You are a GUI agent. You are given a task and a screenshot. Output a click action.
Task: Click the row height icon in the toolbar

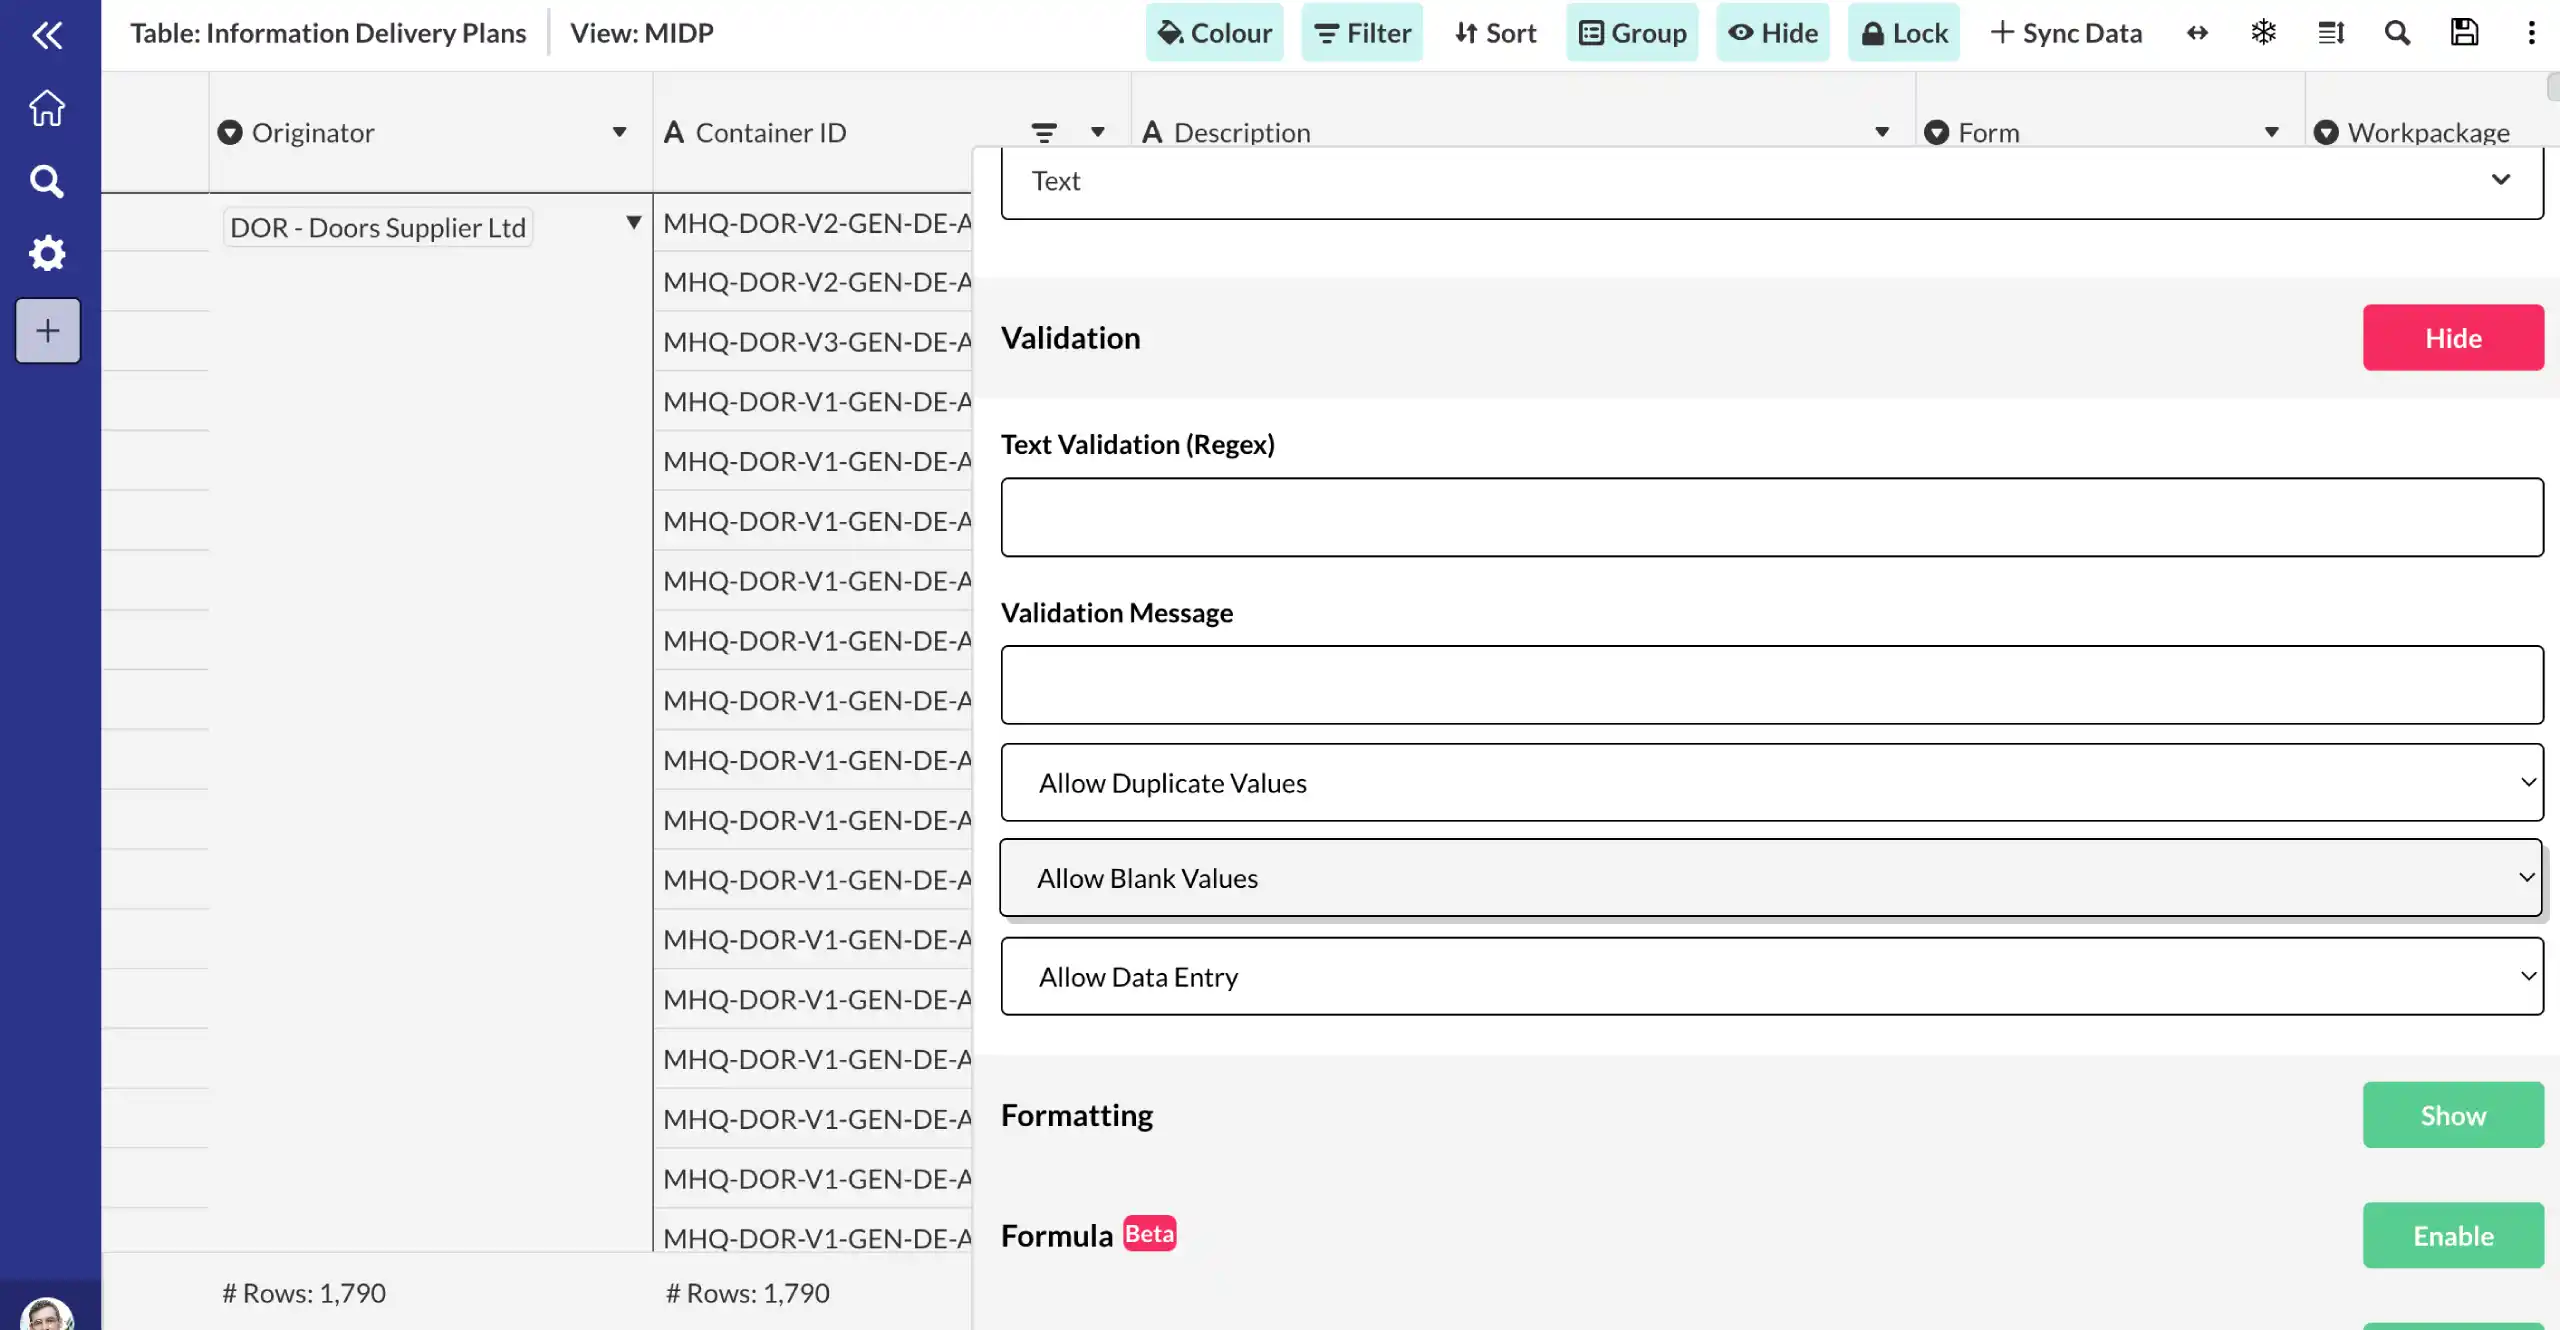[2331, 33]
